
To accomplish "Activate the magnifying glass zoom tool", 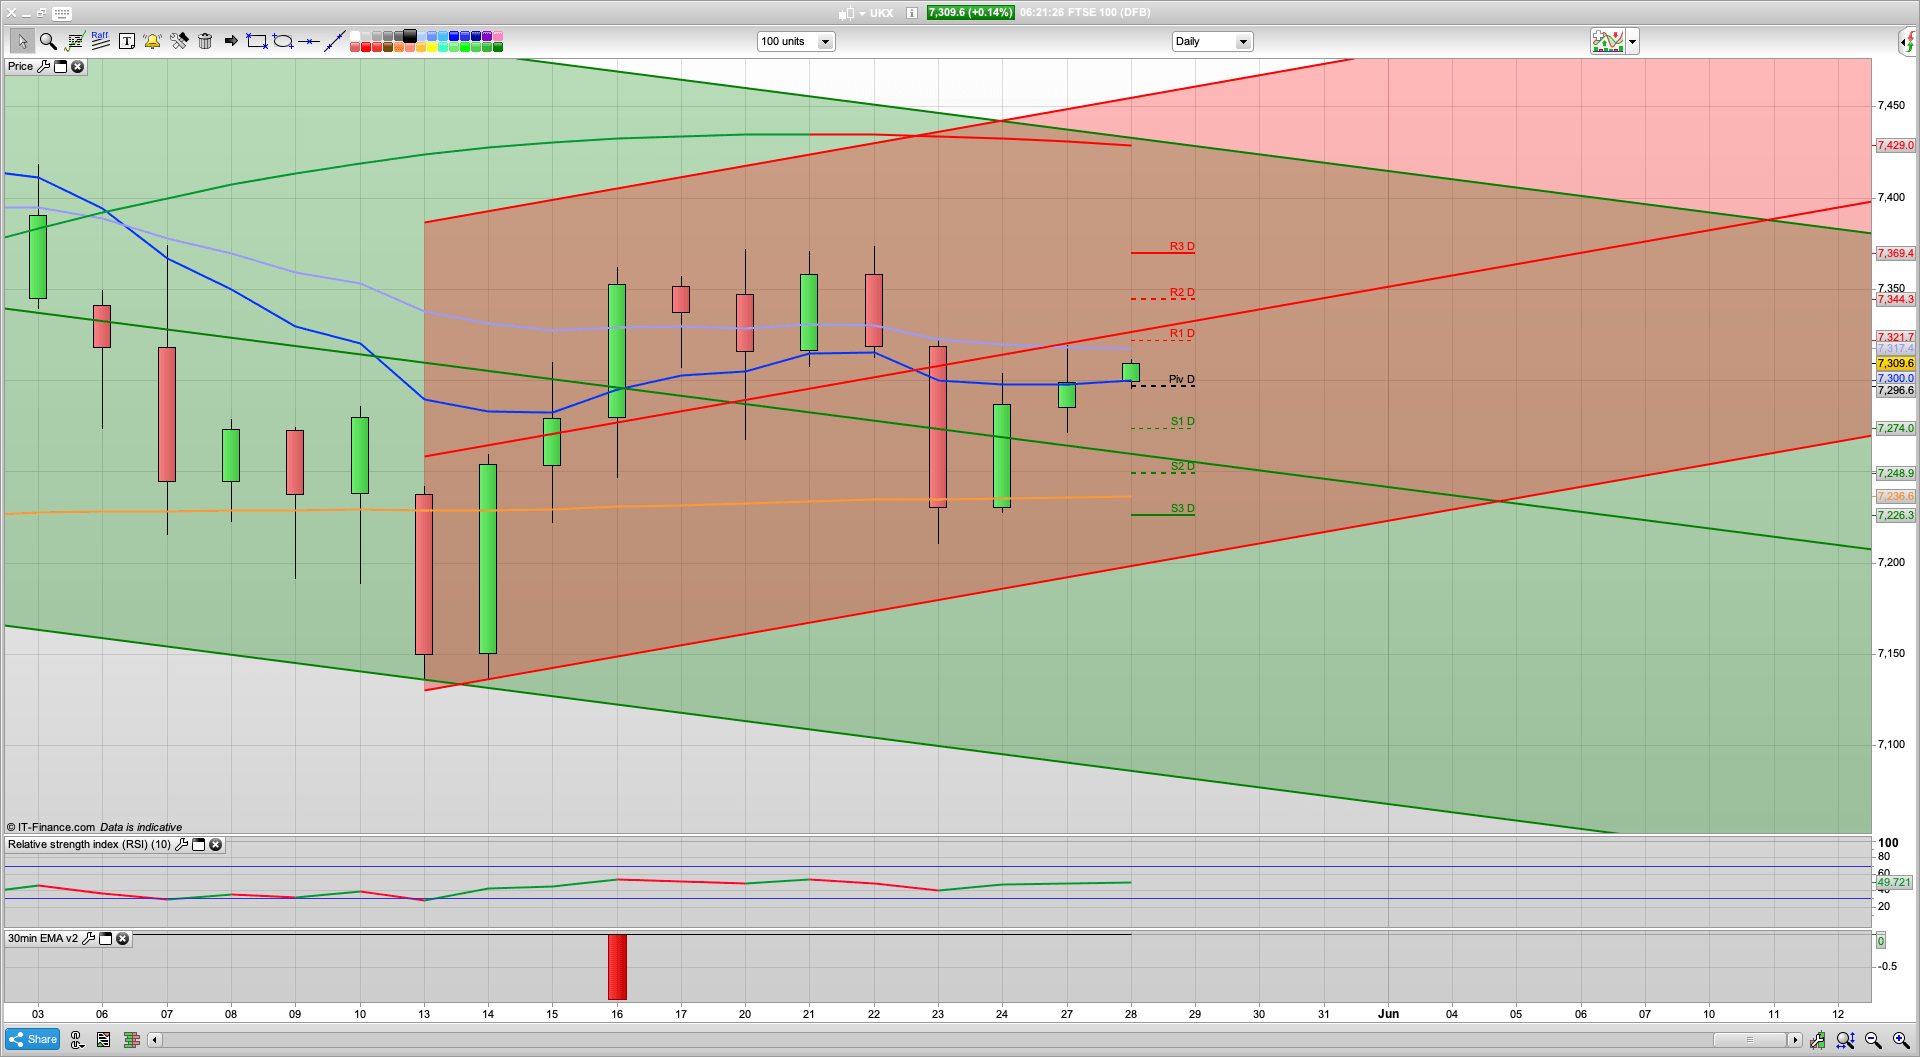I will [x=47, y=41].
